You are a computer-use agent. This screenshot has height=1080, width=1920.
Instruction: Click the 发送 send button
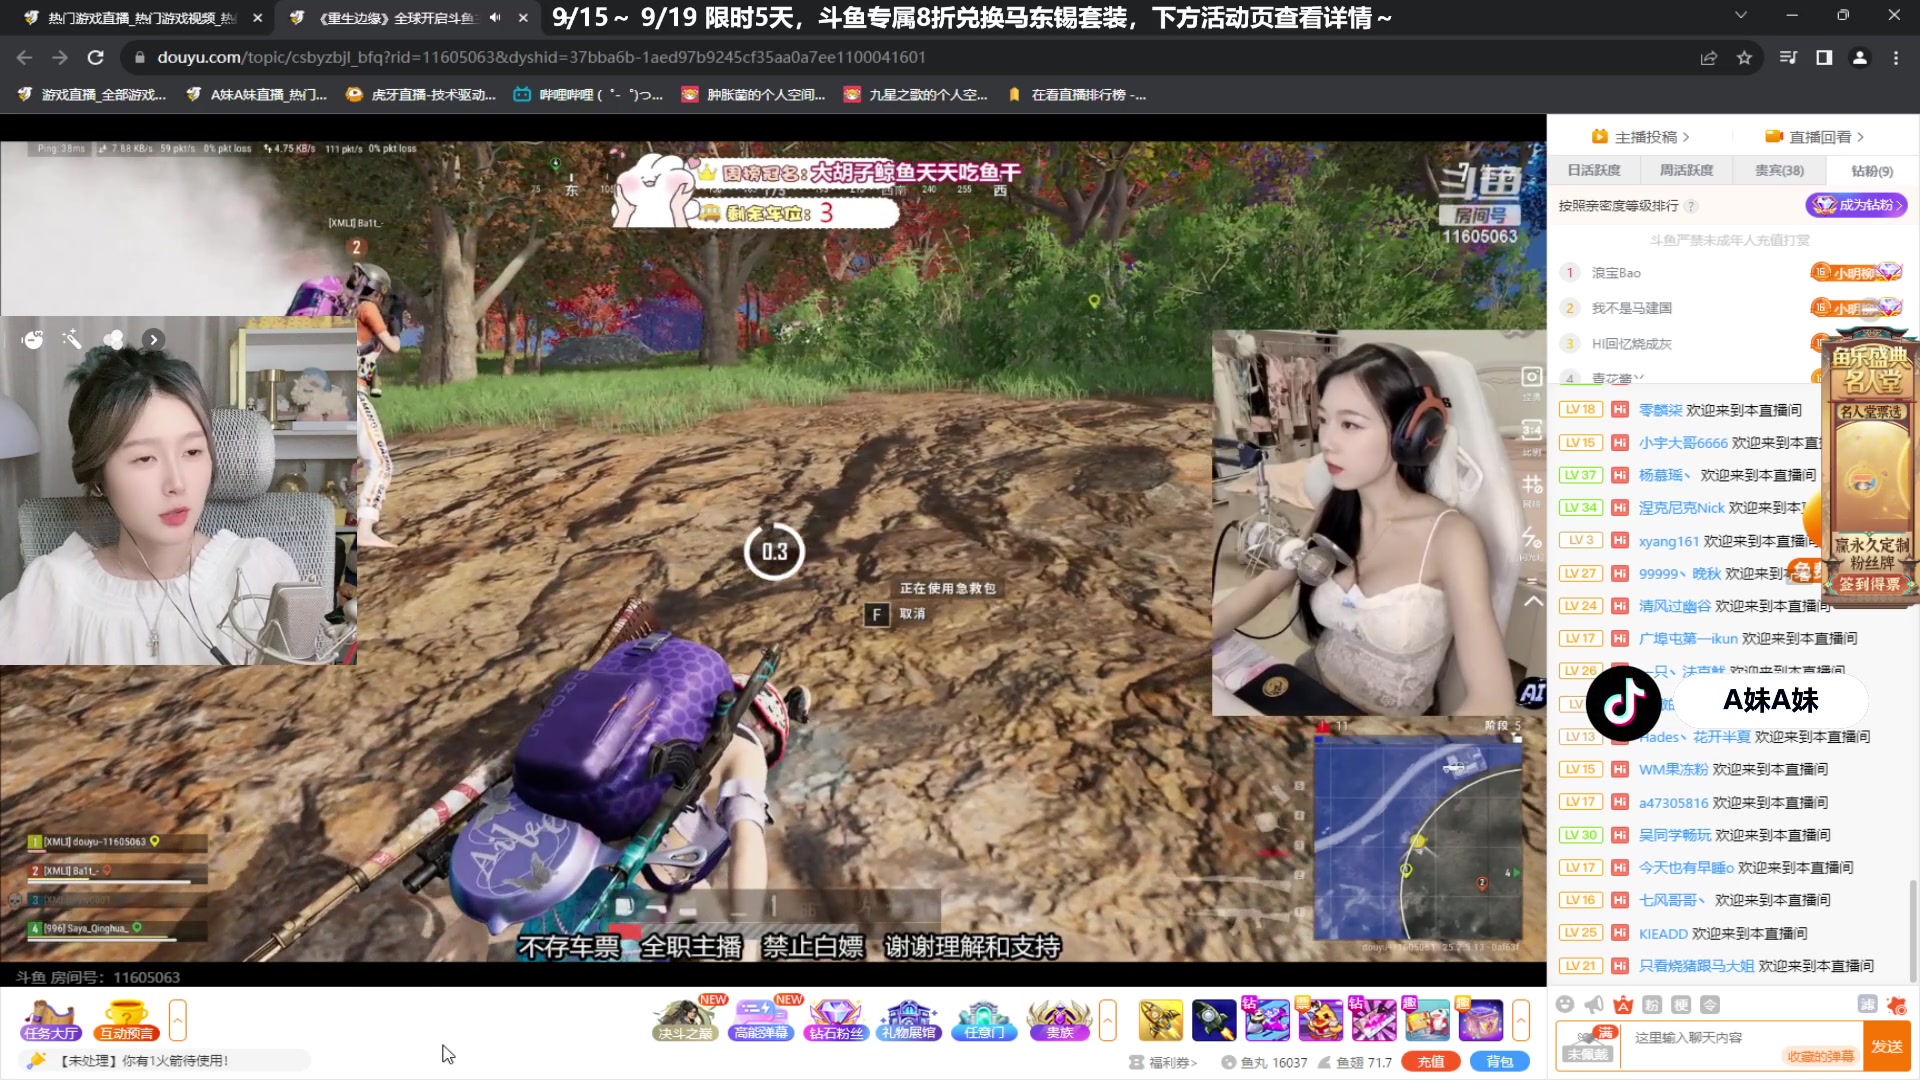[1887, 1046]
